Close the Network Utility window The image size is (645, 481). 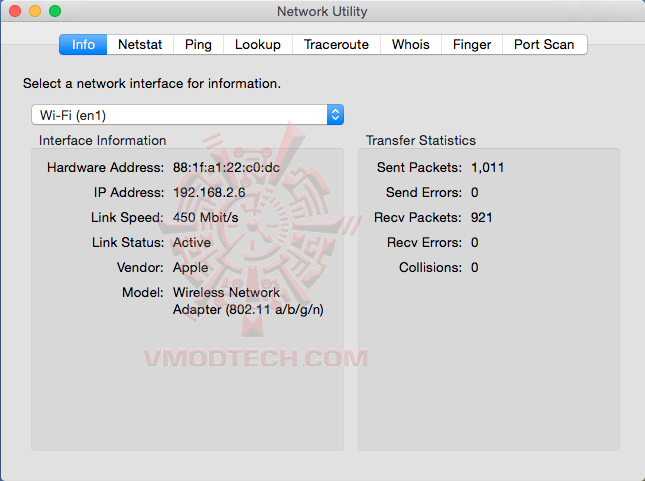(x=14, y=12)
